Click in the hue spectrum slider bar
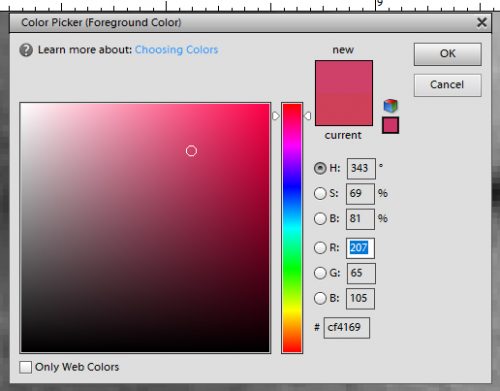Viewport: 500px width, 391px height. (292, 228)
